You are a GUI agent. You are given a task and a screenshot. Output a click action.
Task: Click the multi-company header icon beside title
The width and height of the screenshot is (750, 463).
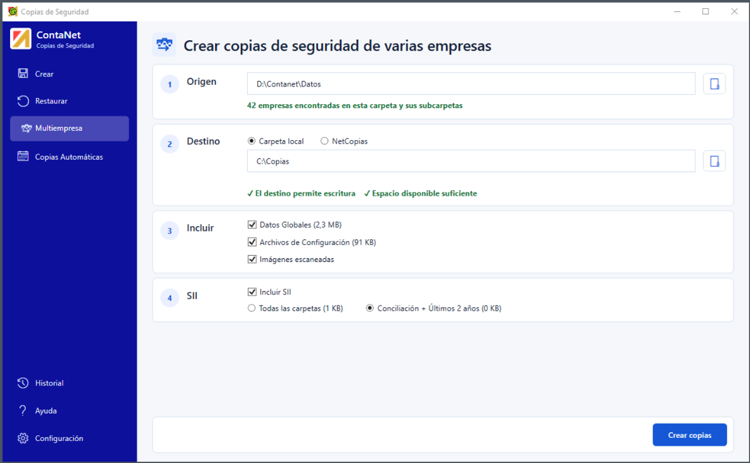pyautogui.click(x=164, y=45)
